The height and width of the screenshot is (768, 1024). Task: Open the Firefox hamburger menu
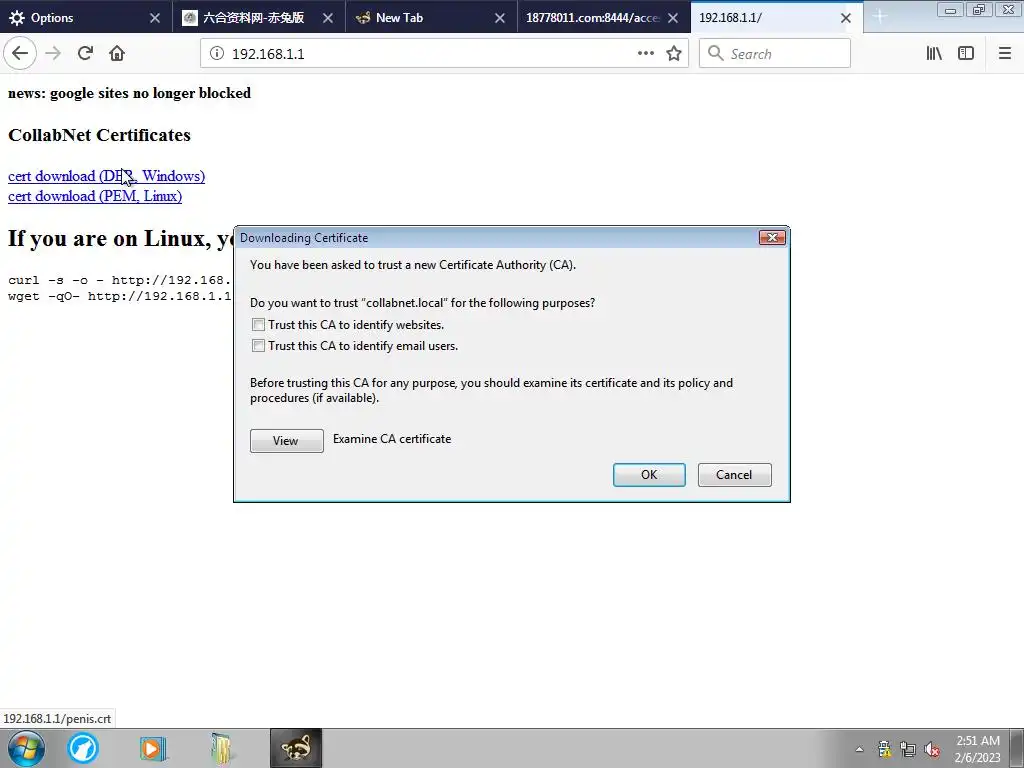(x=1005, y=54)
